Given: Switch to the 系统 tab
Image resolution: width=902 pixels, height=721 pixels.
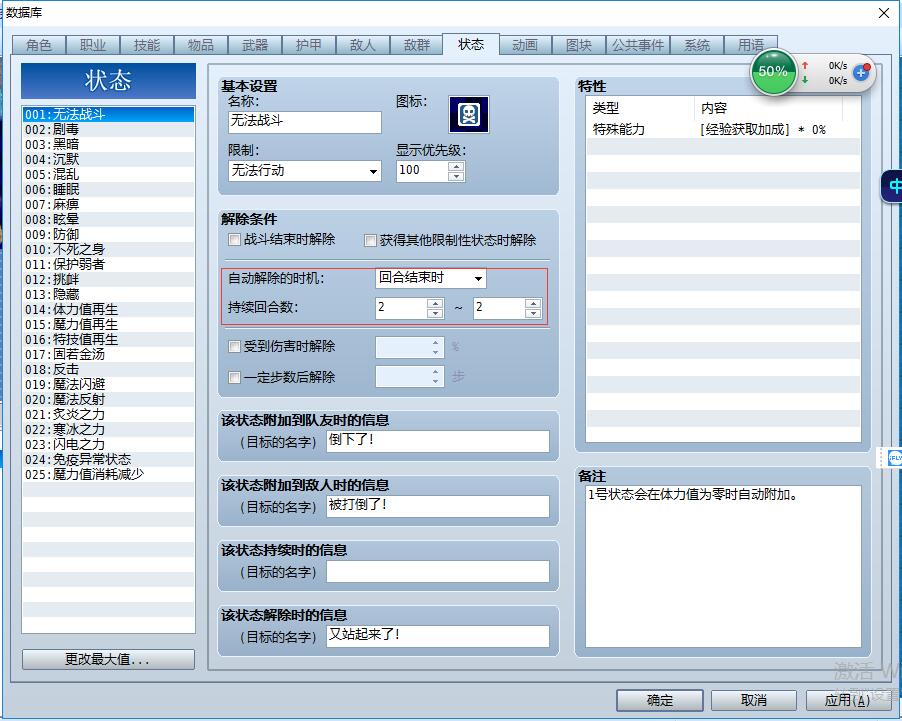Looking at the screenshot, I should 697,45.
